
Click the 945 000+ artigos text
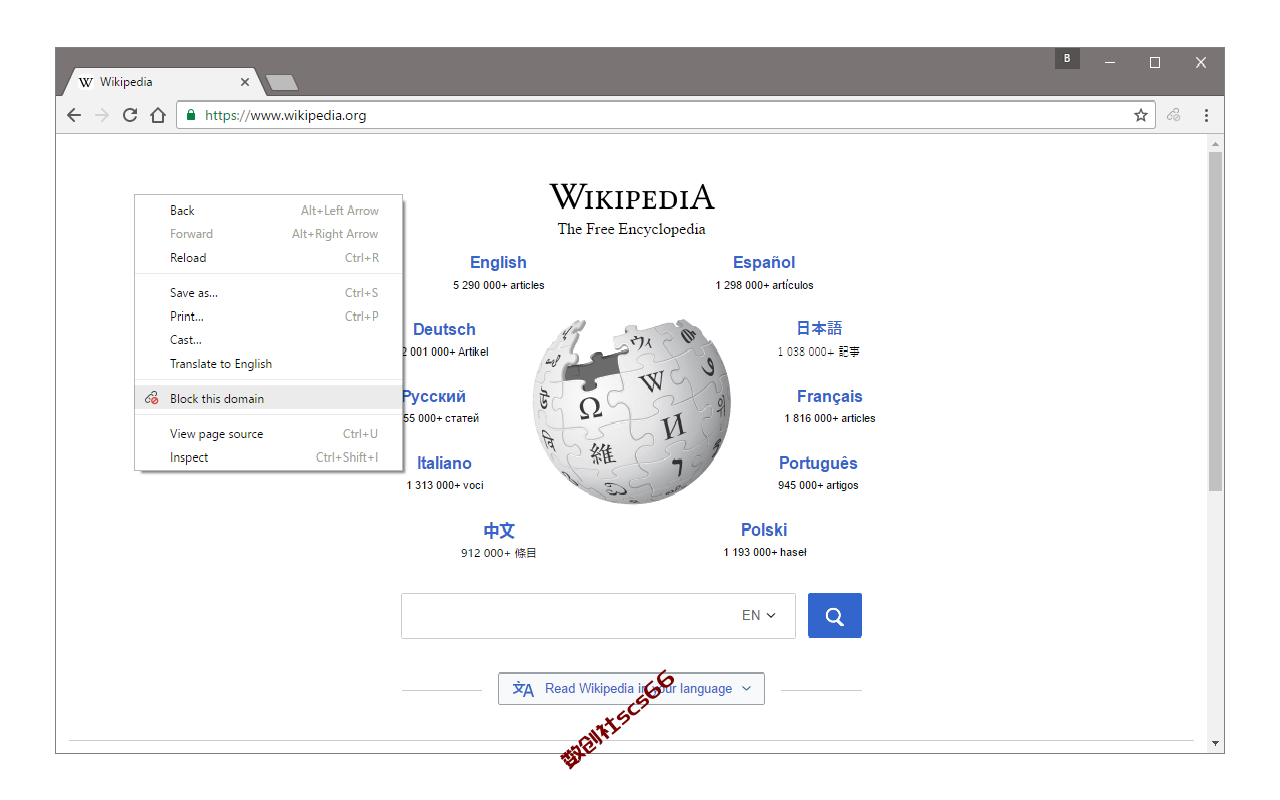[818, 485]
